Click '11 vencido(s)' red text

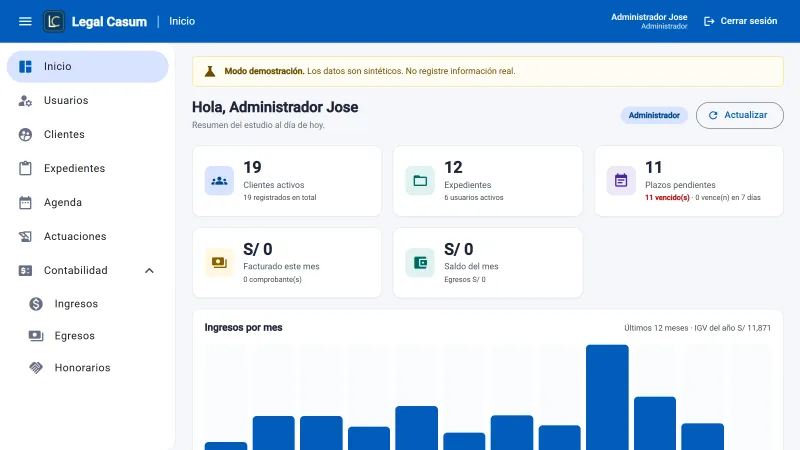pos(667,197)
